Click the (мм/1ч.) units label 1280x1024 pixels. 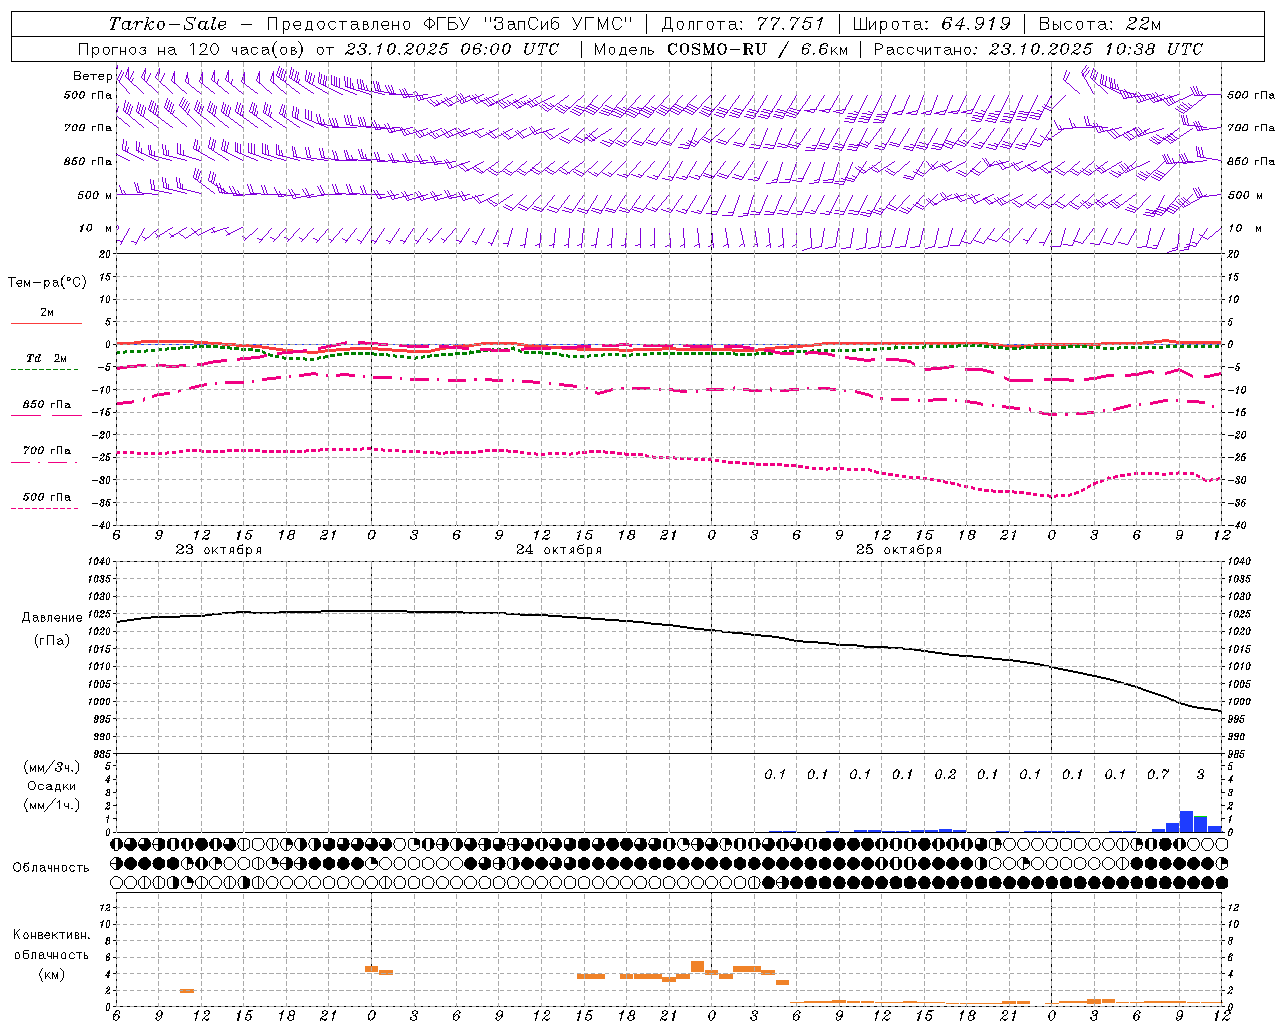click(52, 805)
